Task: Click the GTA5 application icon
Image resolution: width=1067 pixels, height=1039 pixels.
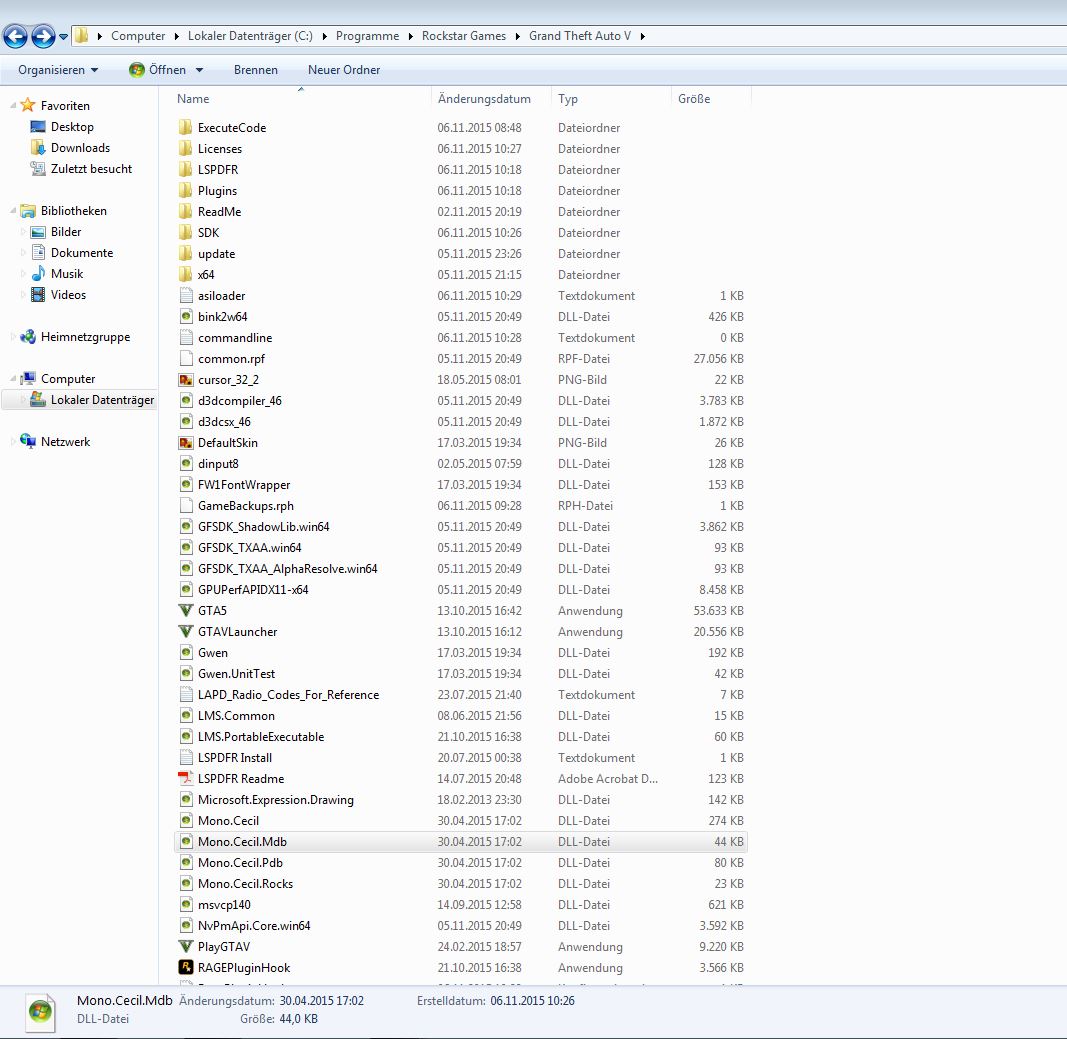Action: 186,610
